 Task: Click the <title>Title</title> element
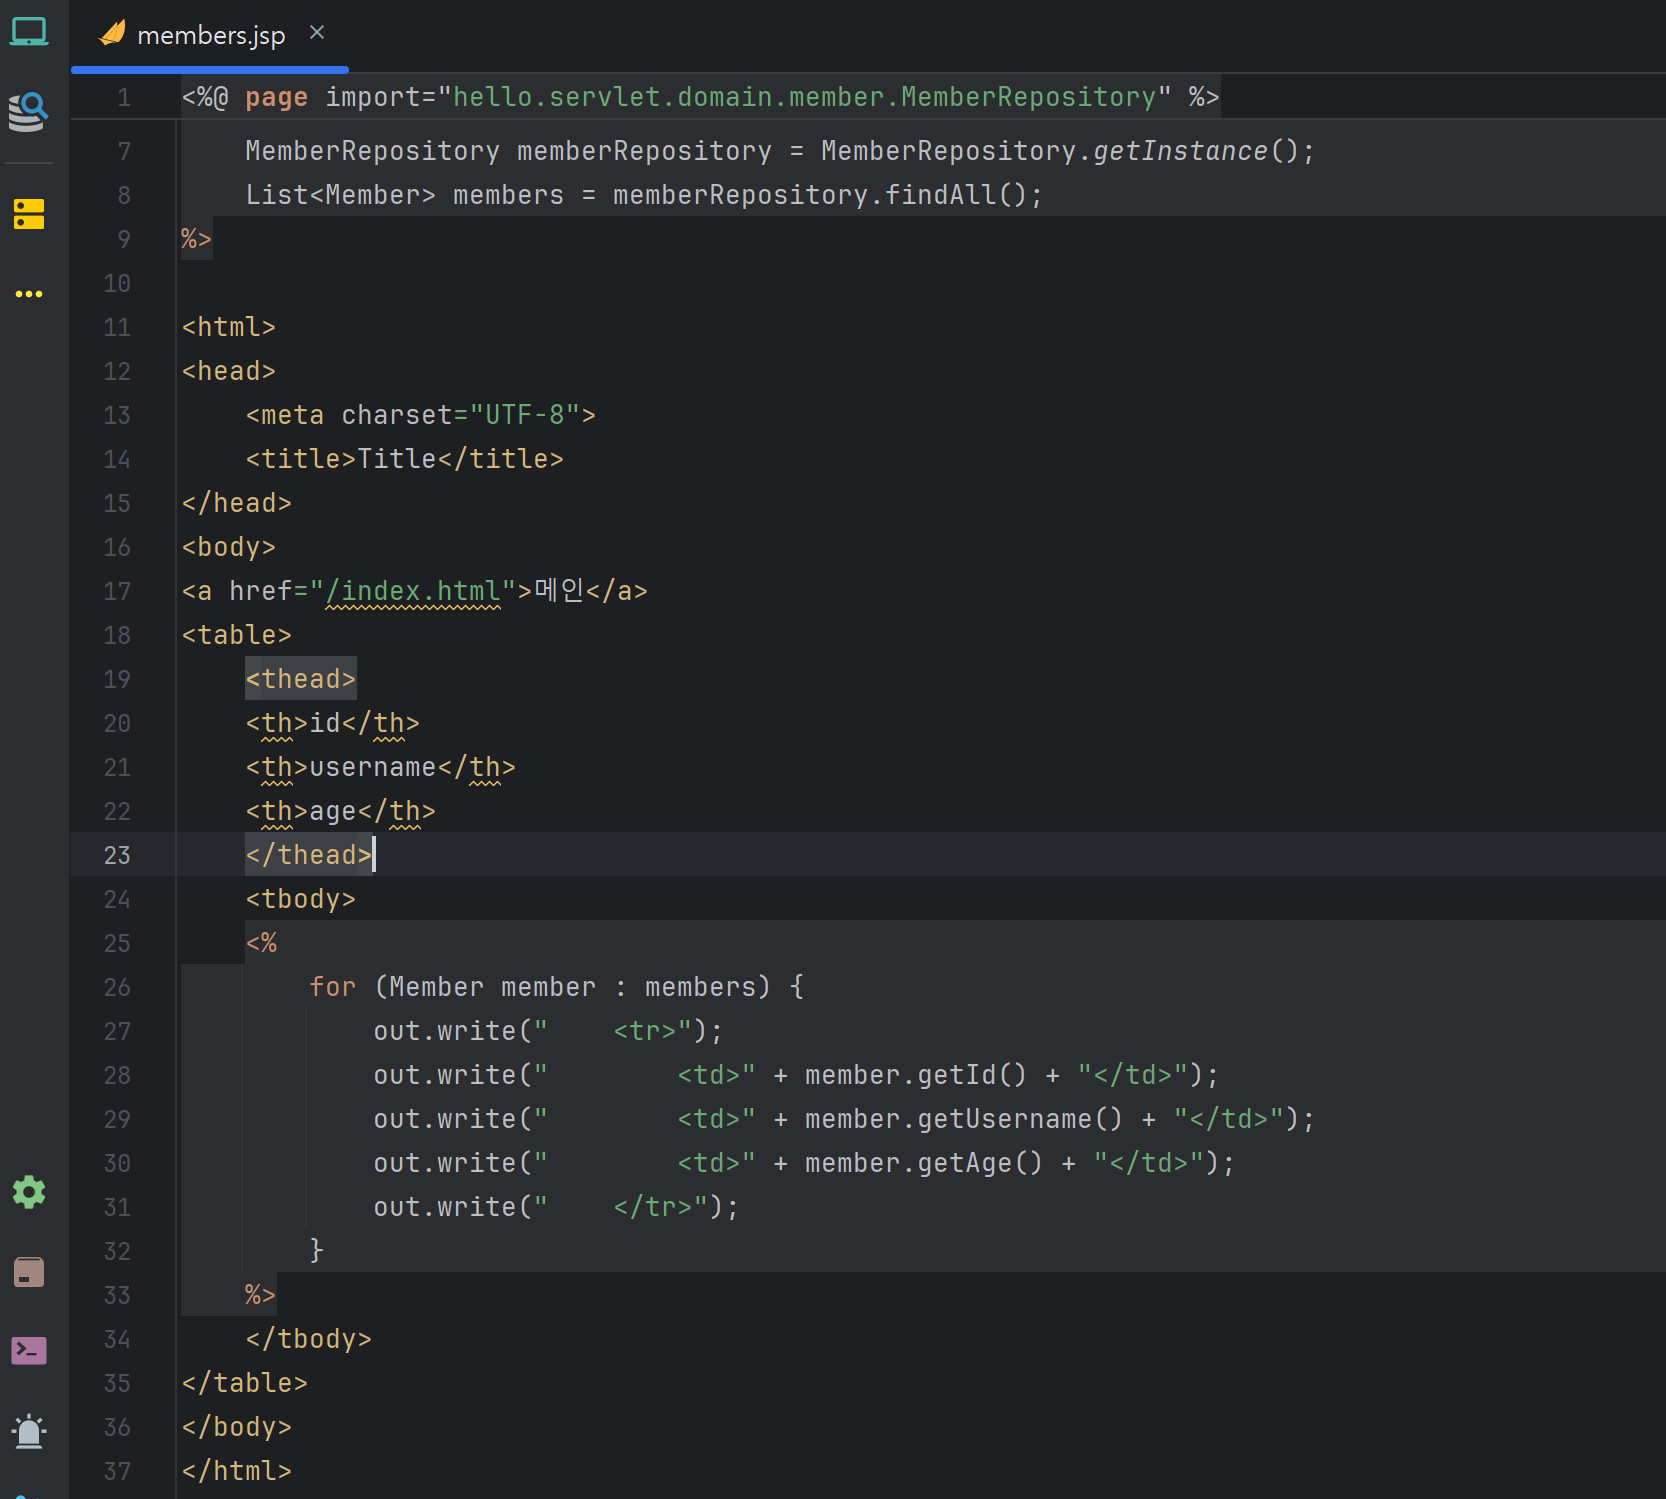pos(405,459)
